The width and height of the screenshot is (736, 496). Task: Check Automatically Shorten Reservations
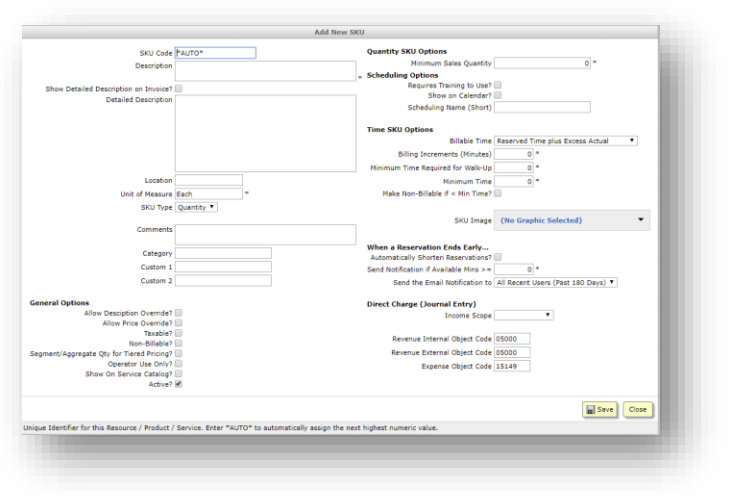tap(498, 257)
